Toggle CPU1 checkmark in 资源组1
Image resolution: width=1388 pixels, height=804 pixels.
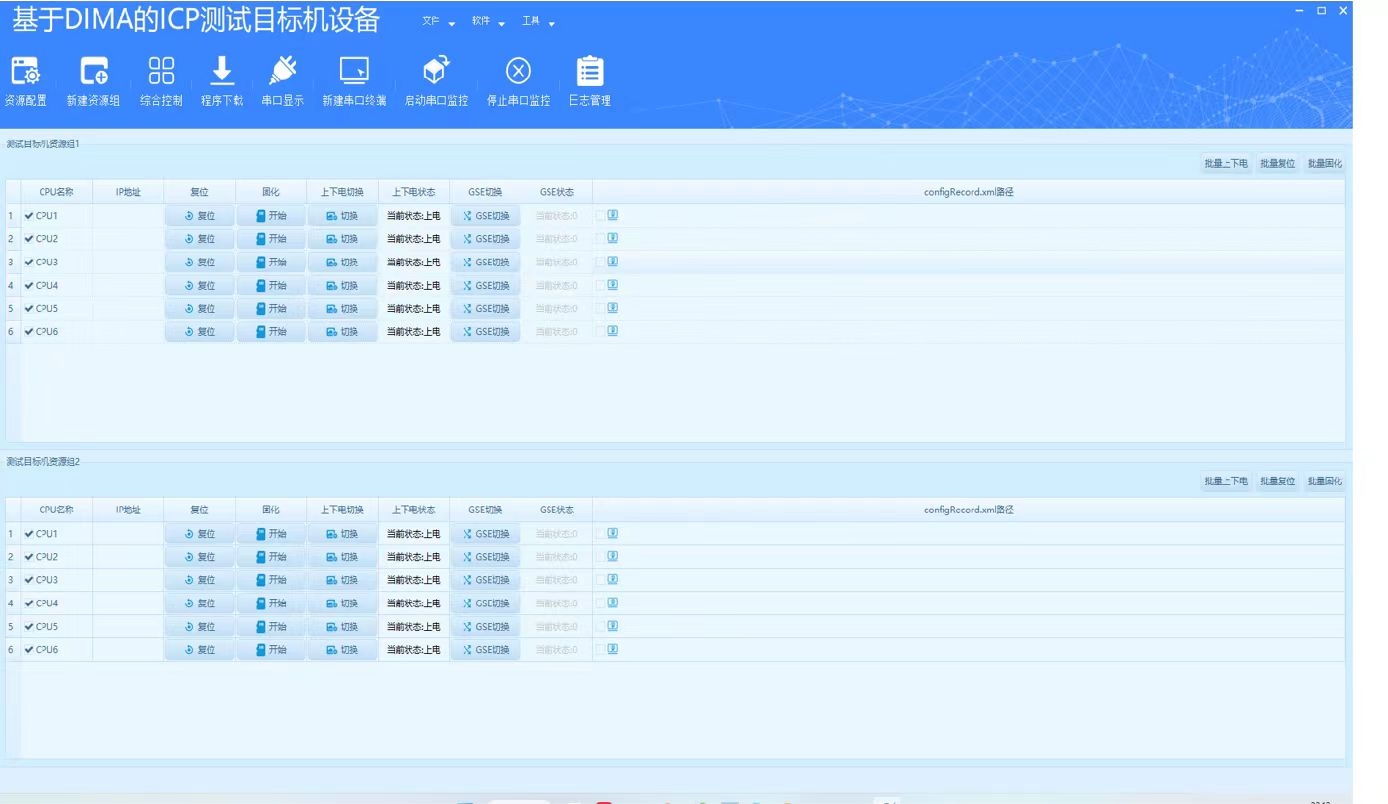click(29, 215)
